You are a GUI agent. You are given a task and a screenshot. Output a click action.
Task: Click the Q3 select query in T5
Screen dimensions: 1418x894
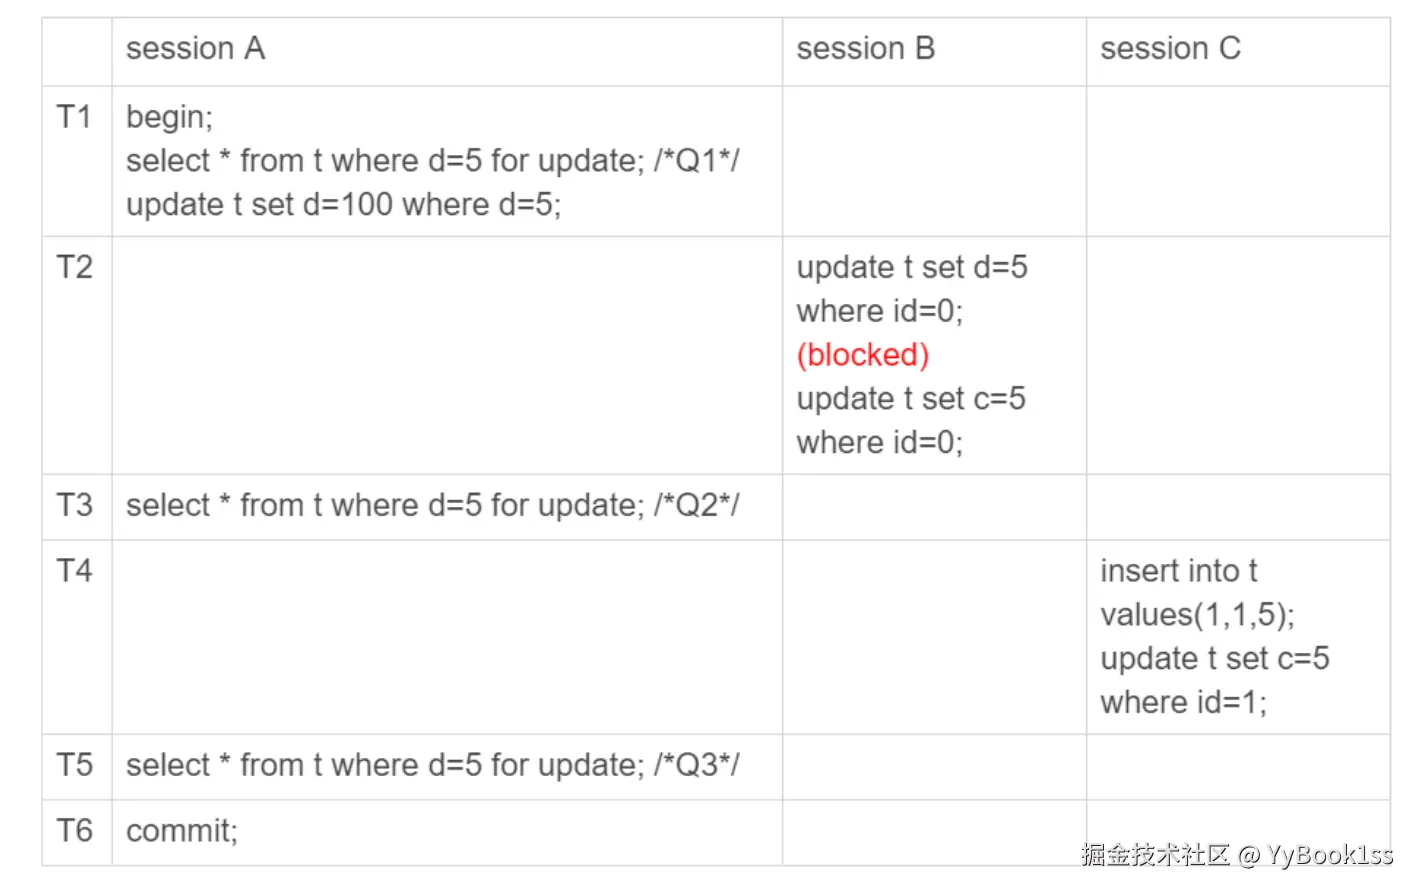(x=433, y=766)
